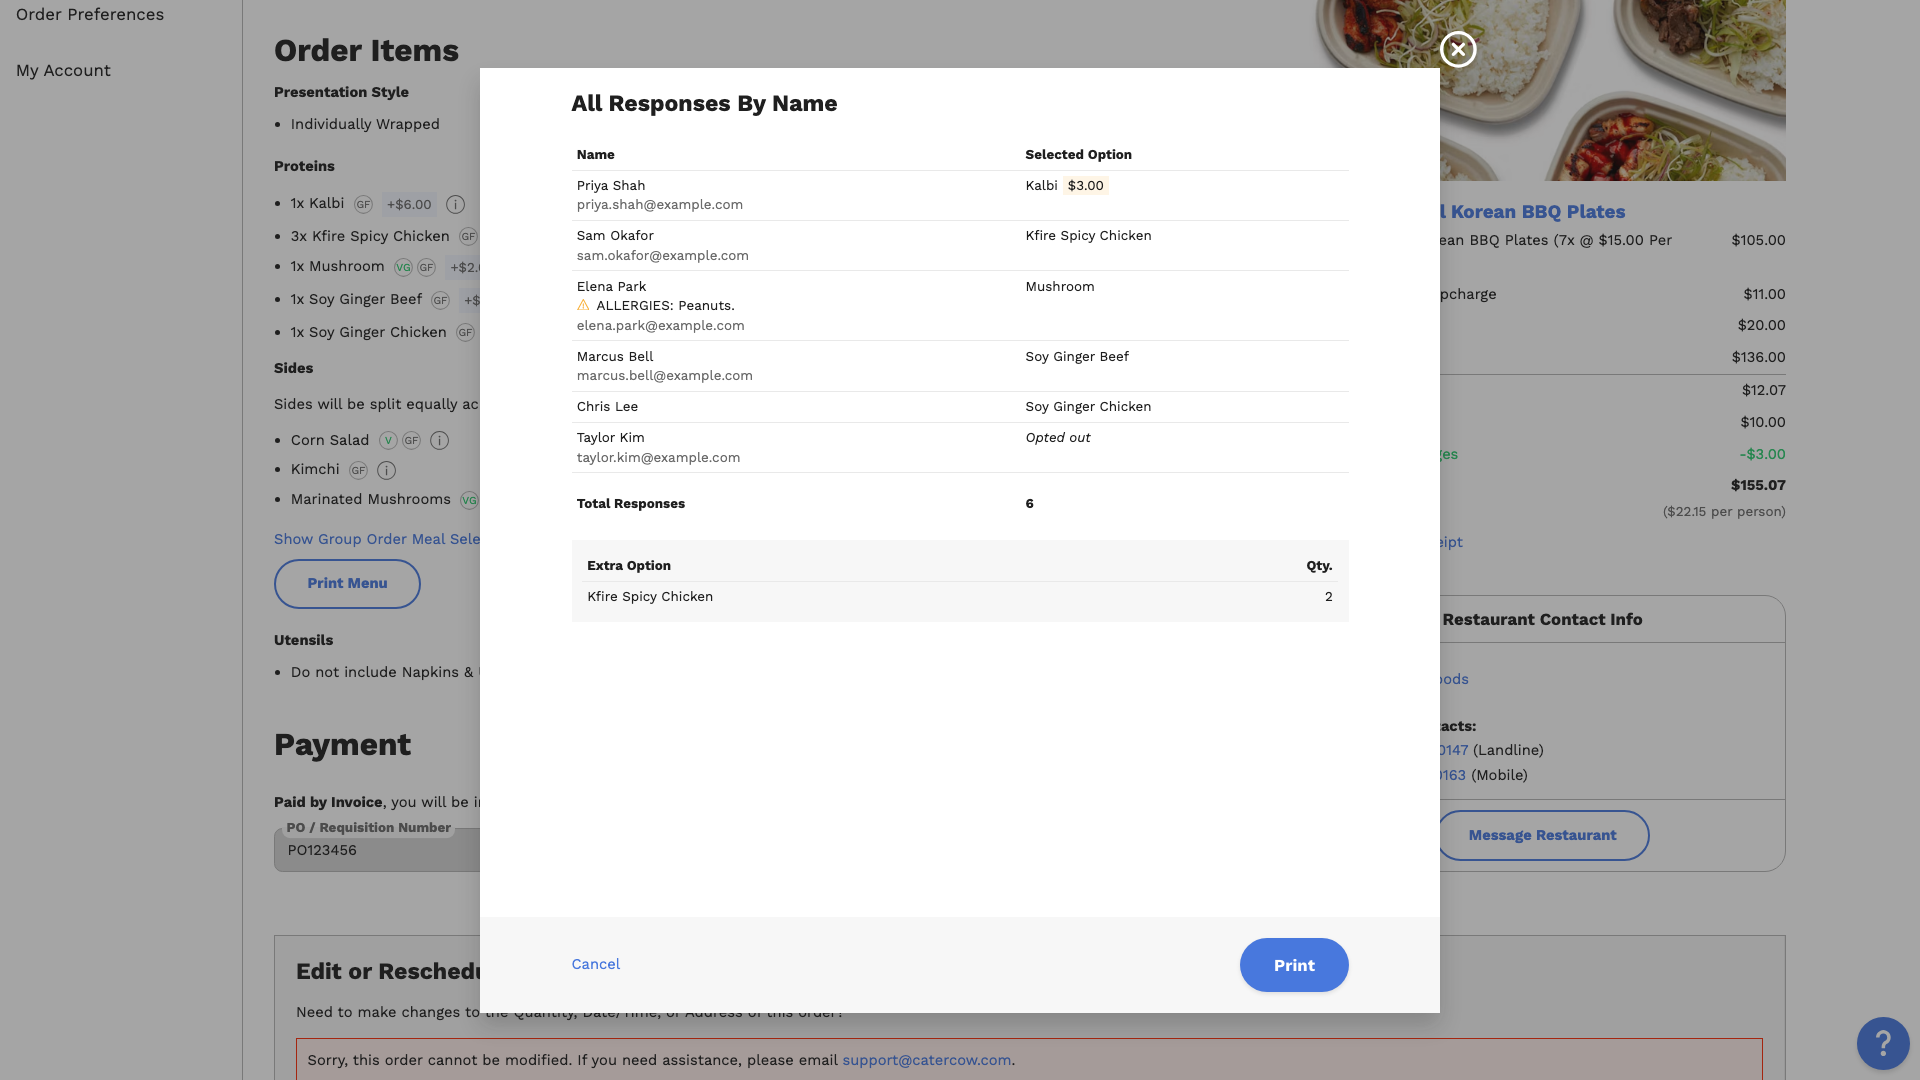Click the info icon next to Kimchi
Image resolution: width=1920 pixels, height=1080 pixels.
386,470
